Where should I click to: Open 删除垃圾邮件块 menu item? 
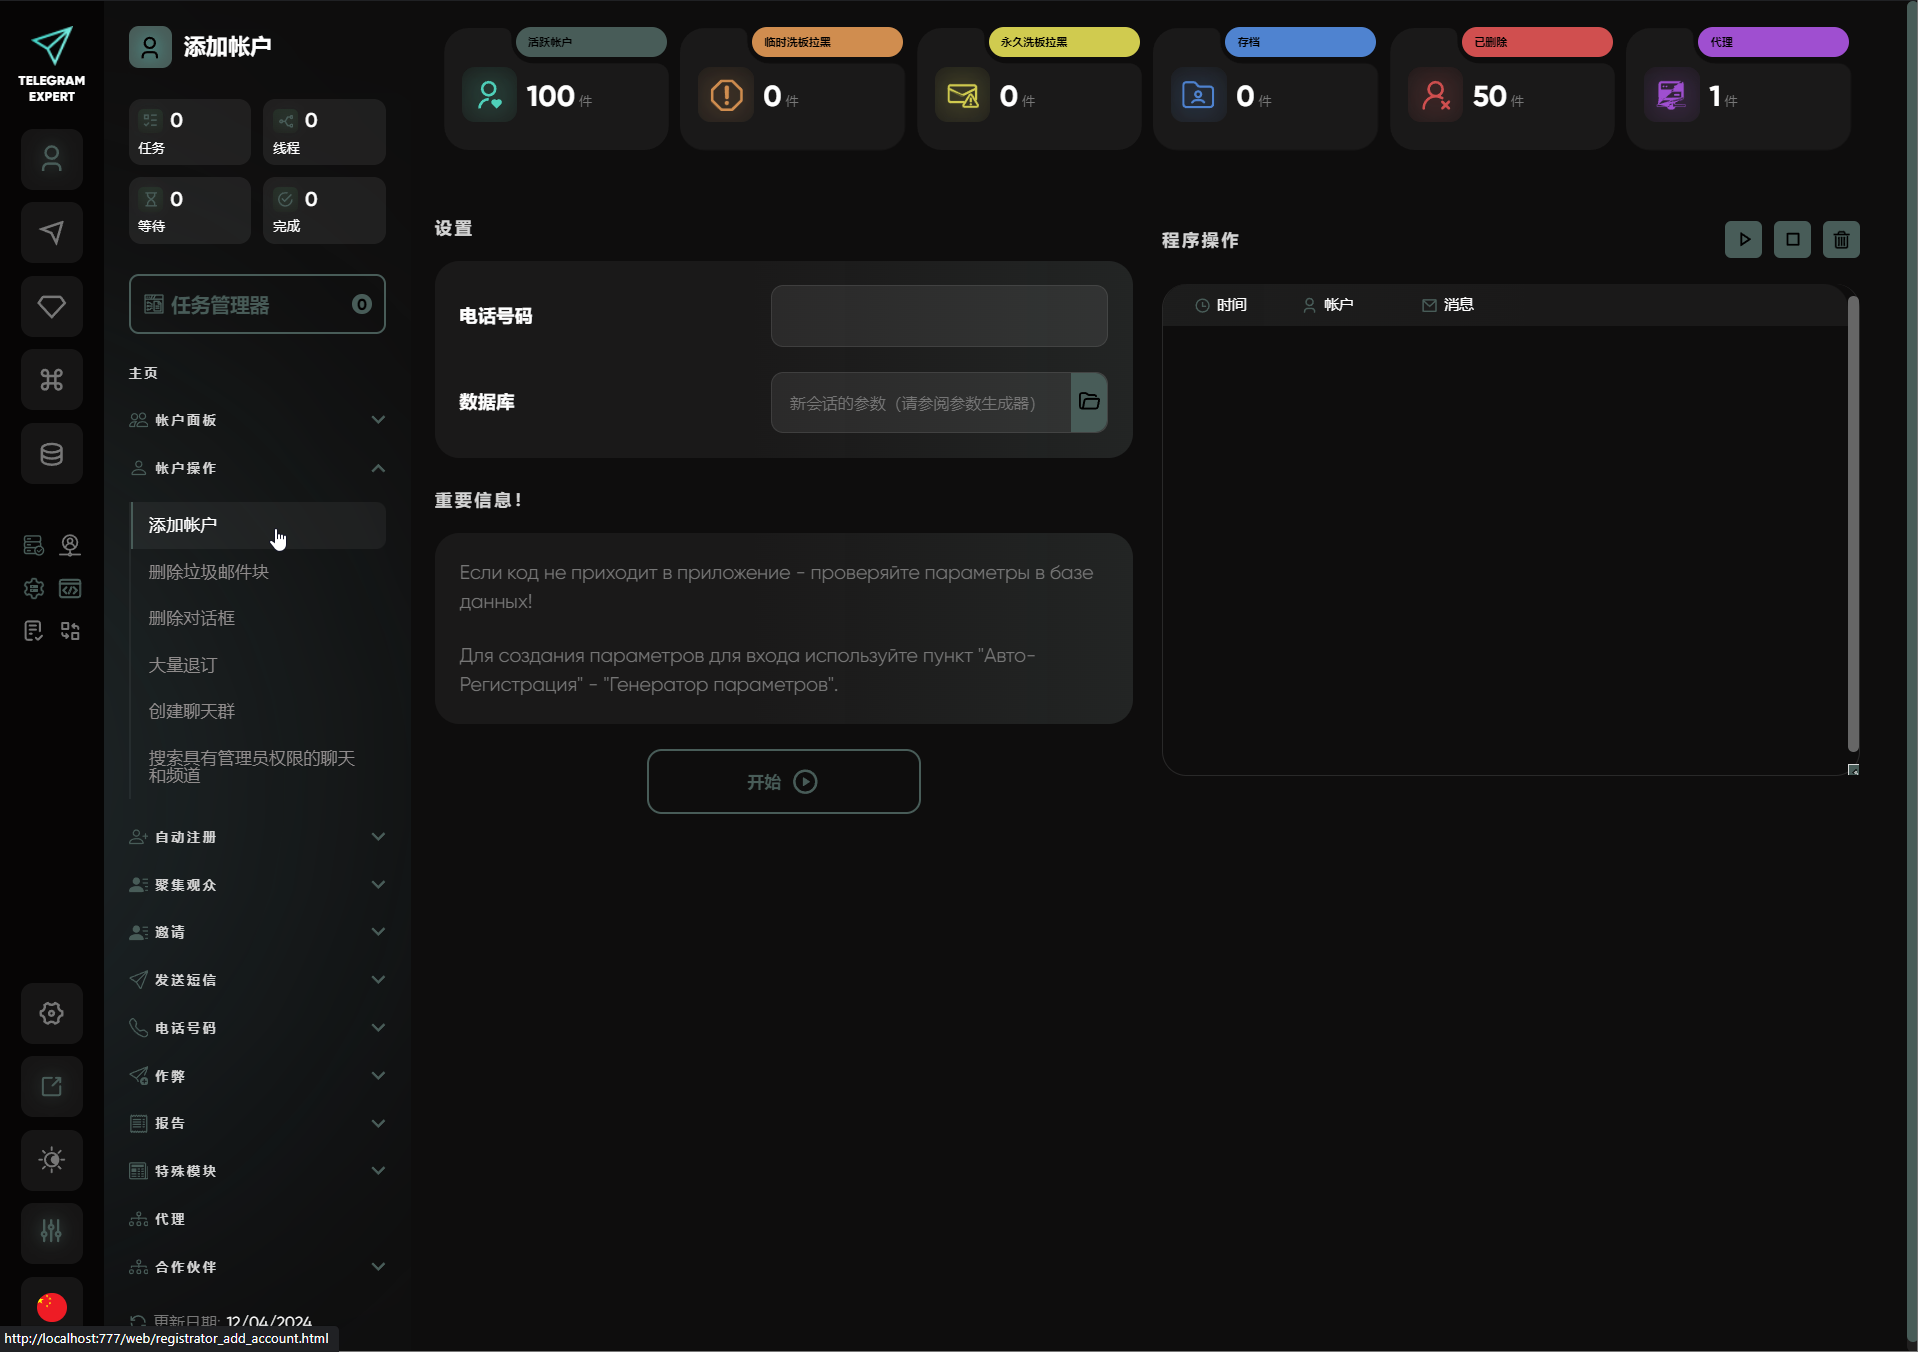click(x=209, y=572)
